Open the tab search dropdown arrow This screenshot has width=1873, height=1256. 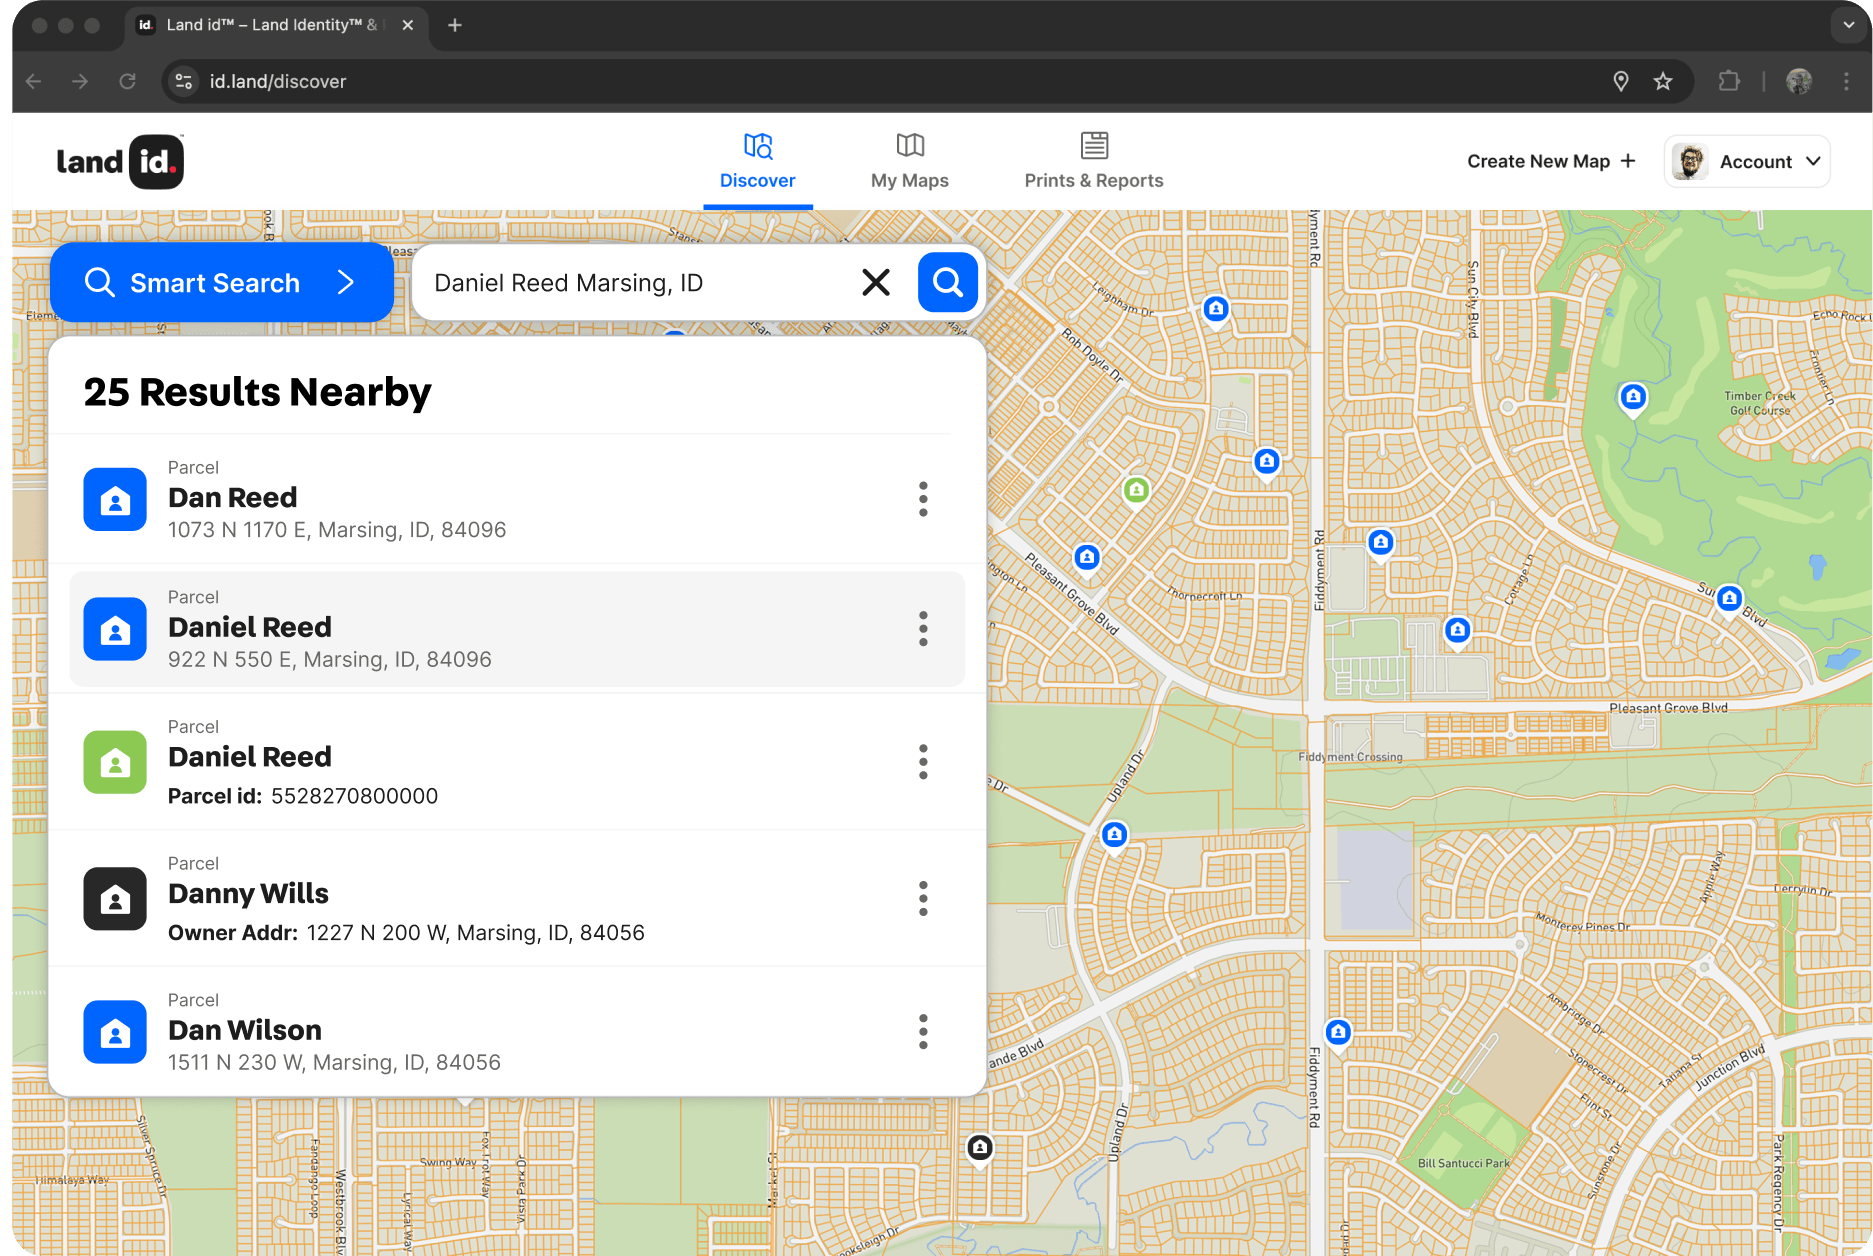click(x=1848, y=25)
